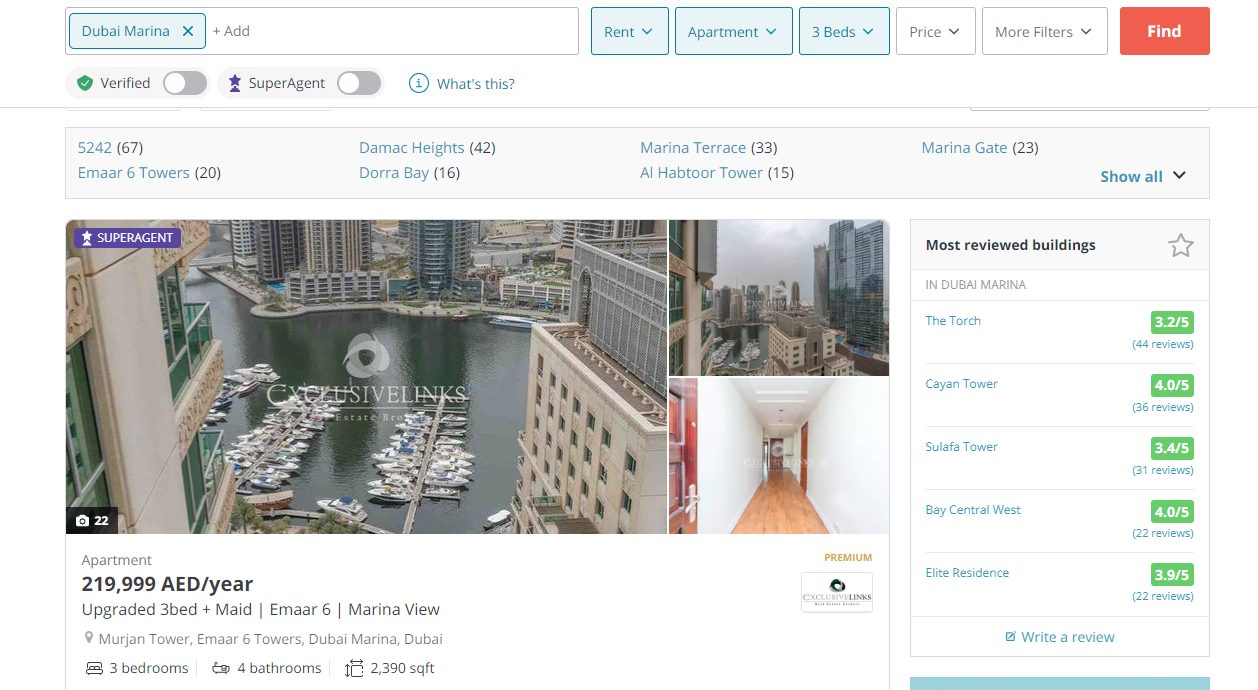The image size is (1258, 690).
Task: Click the green Verified shield icon
Action: click(x=85, y=83)
